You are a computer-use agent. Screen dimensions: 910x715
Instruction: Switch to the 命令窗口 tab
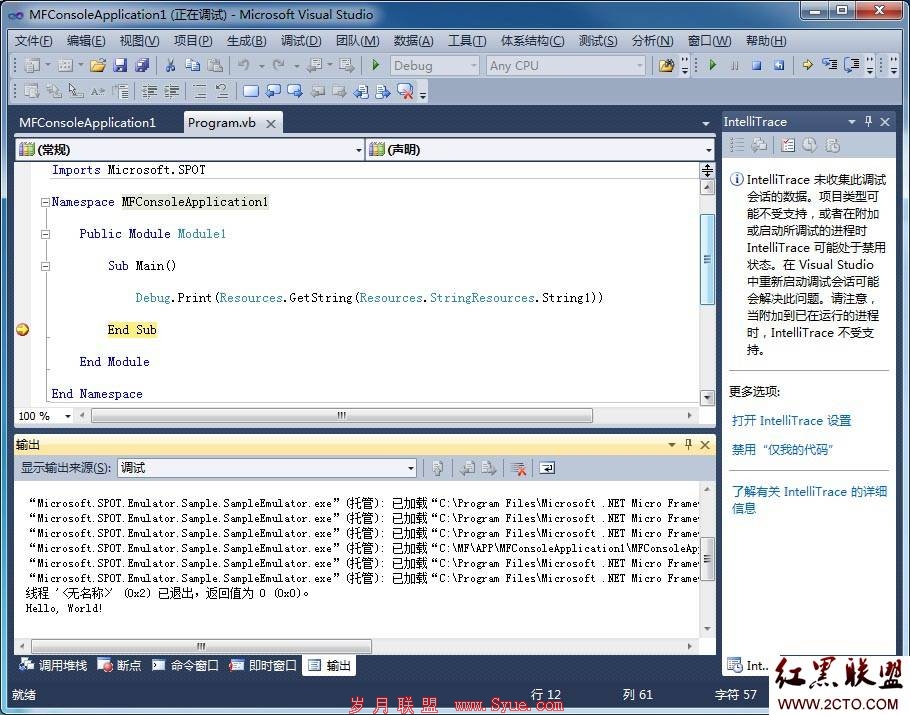click(185, 665)
